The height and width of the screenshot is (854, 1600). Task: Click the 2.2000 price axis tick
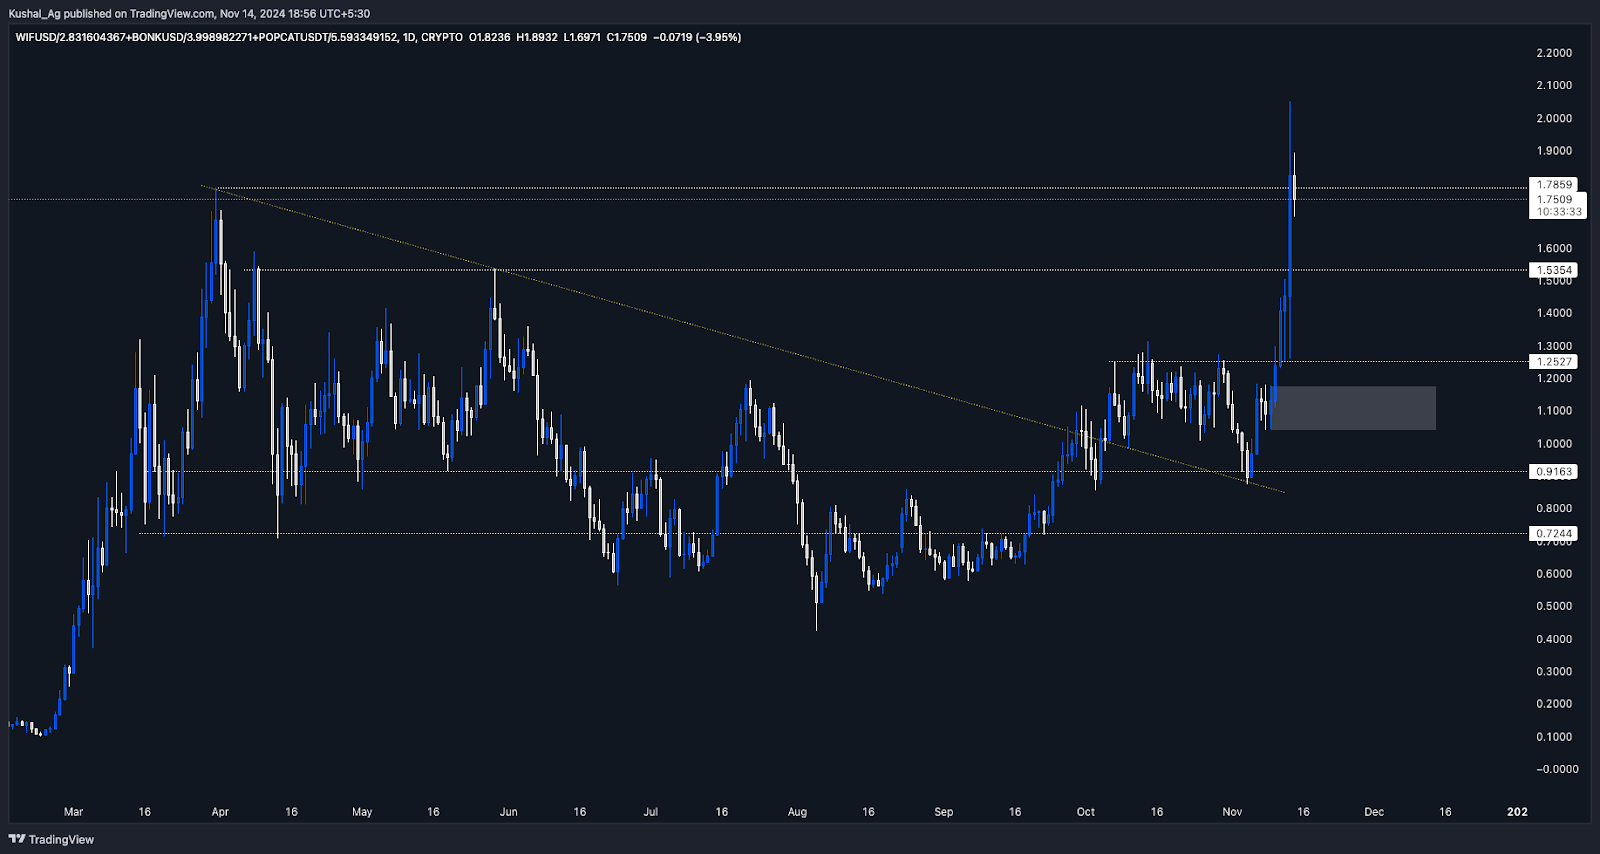point(1554,53)
